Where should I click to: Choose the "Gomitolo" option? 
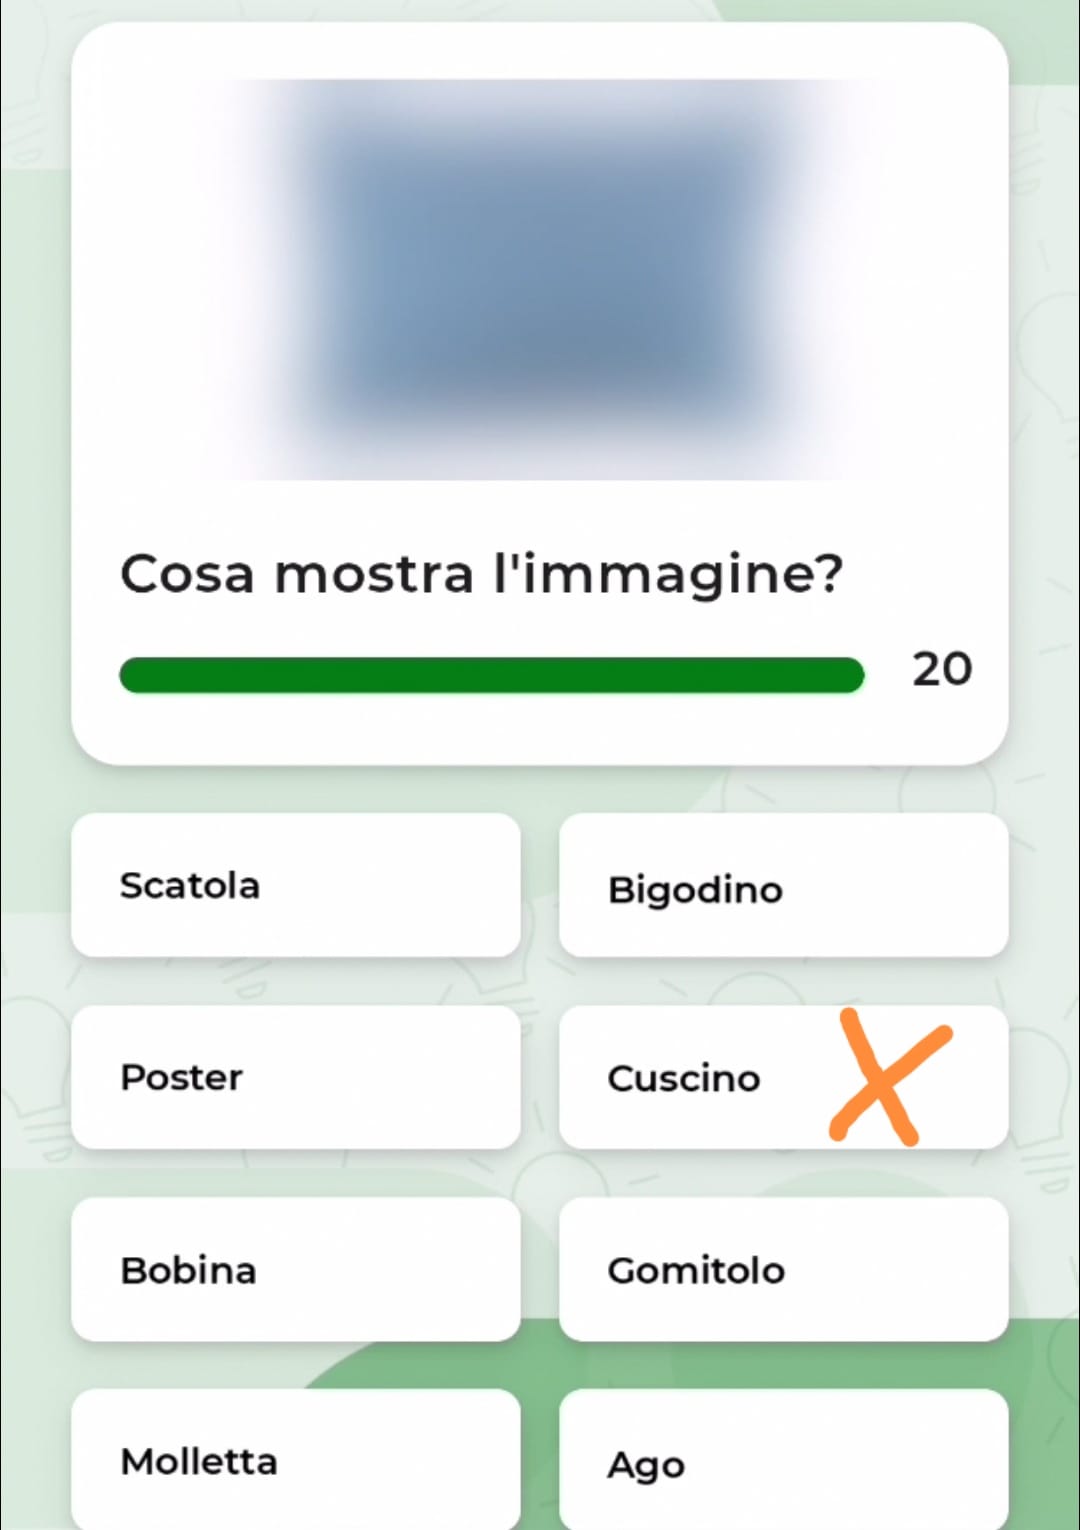pos(783,1269)
